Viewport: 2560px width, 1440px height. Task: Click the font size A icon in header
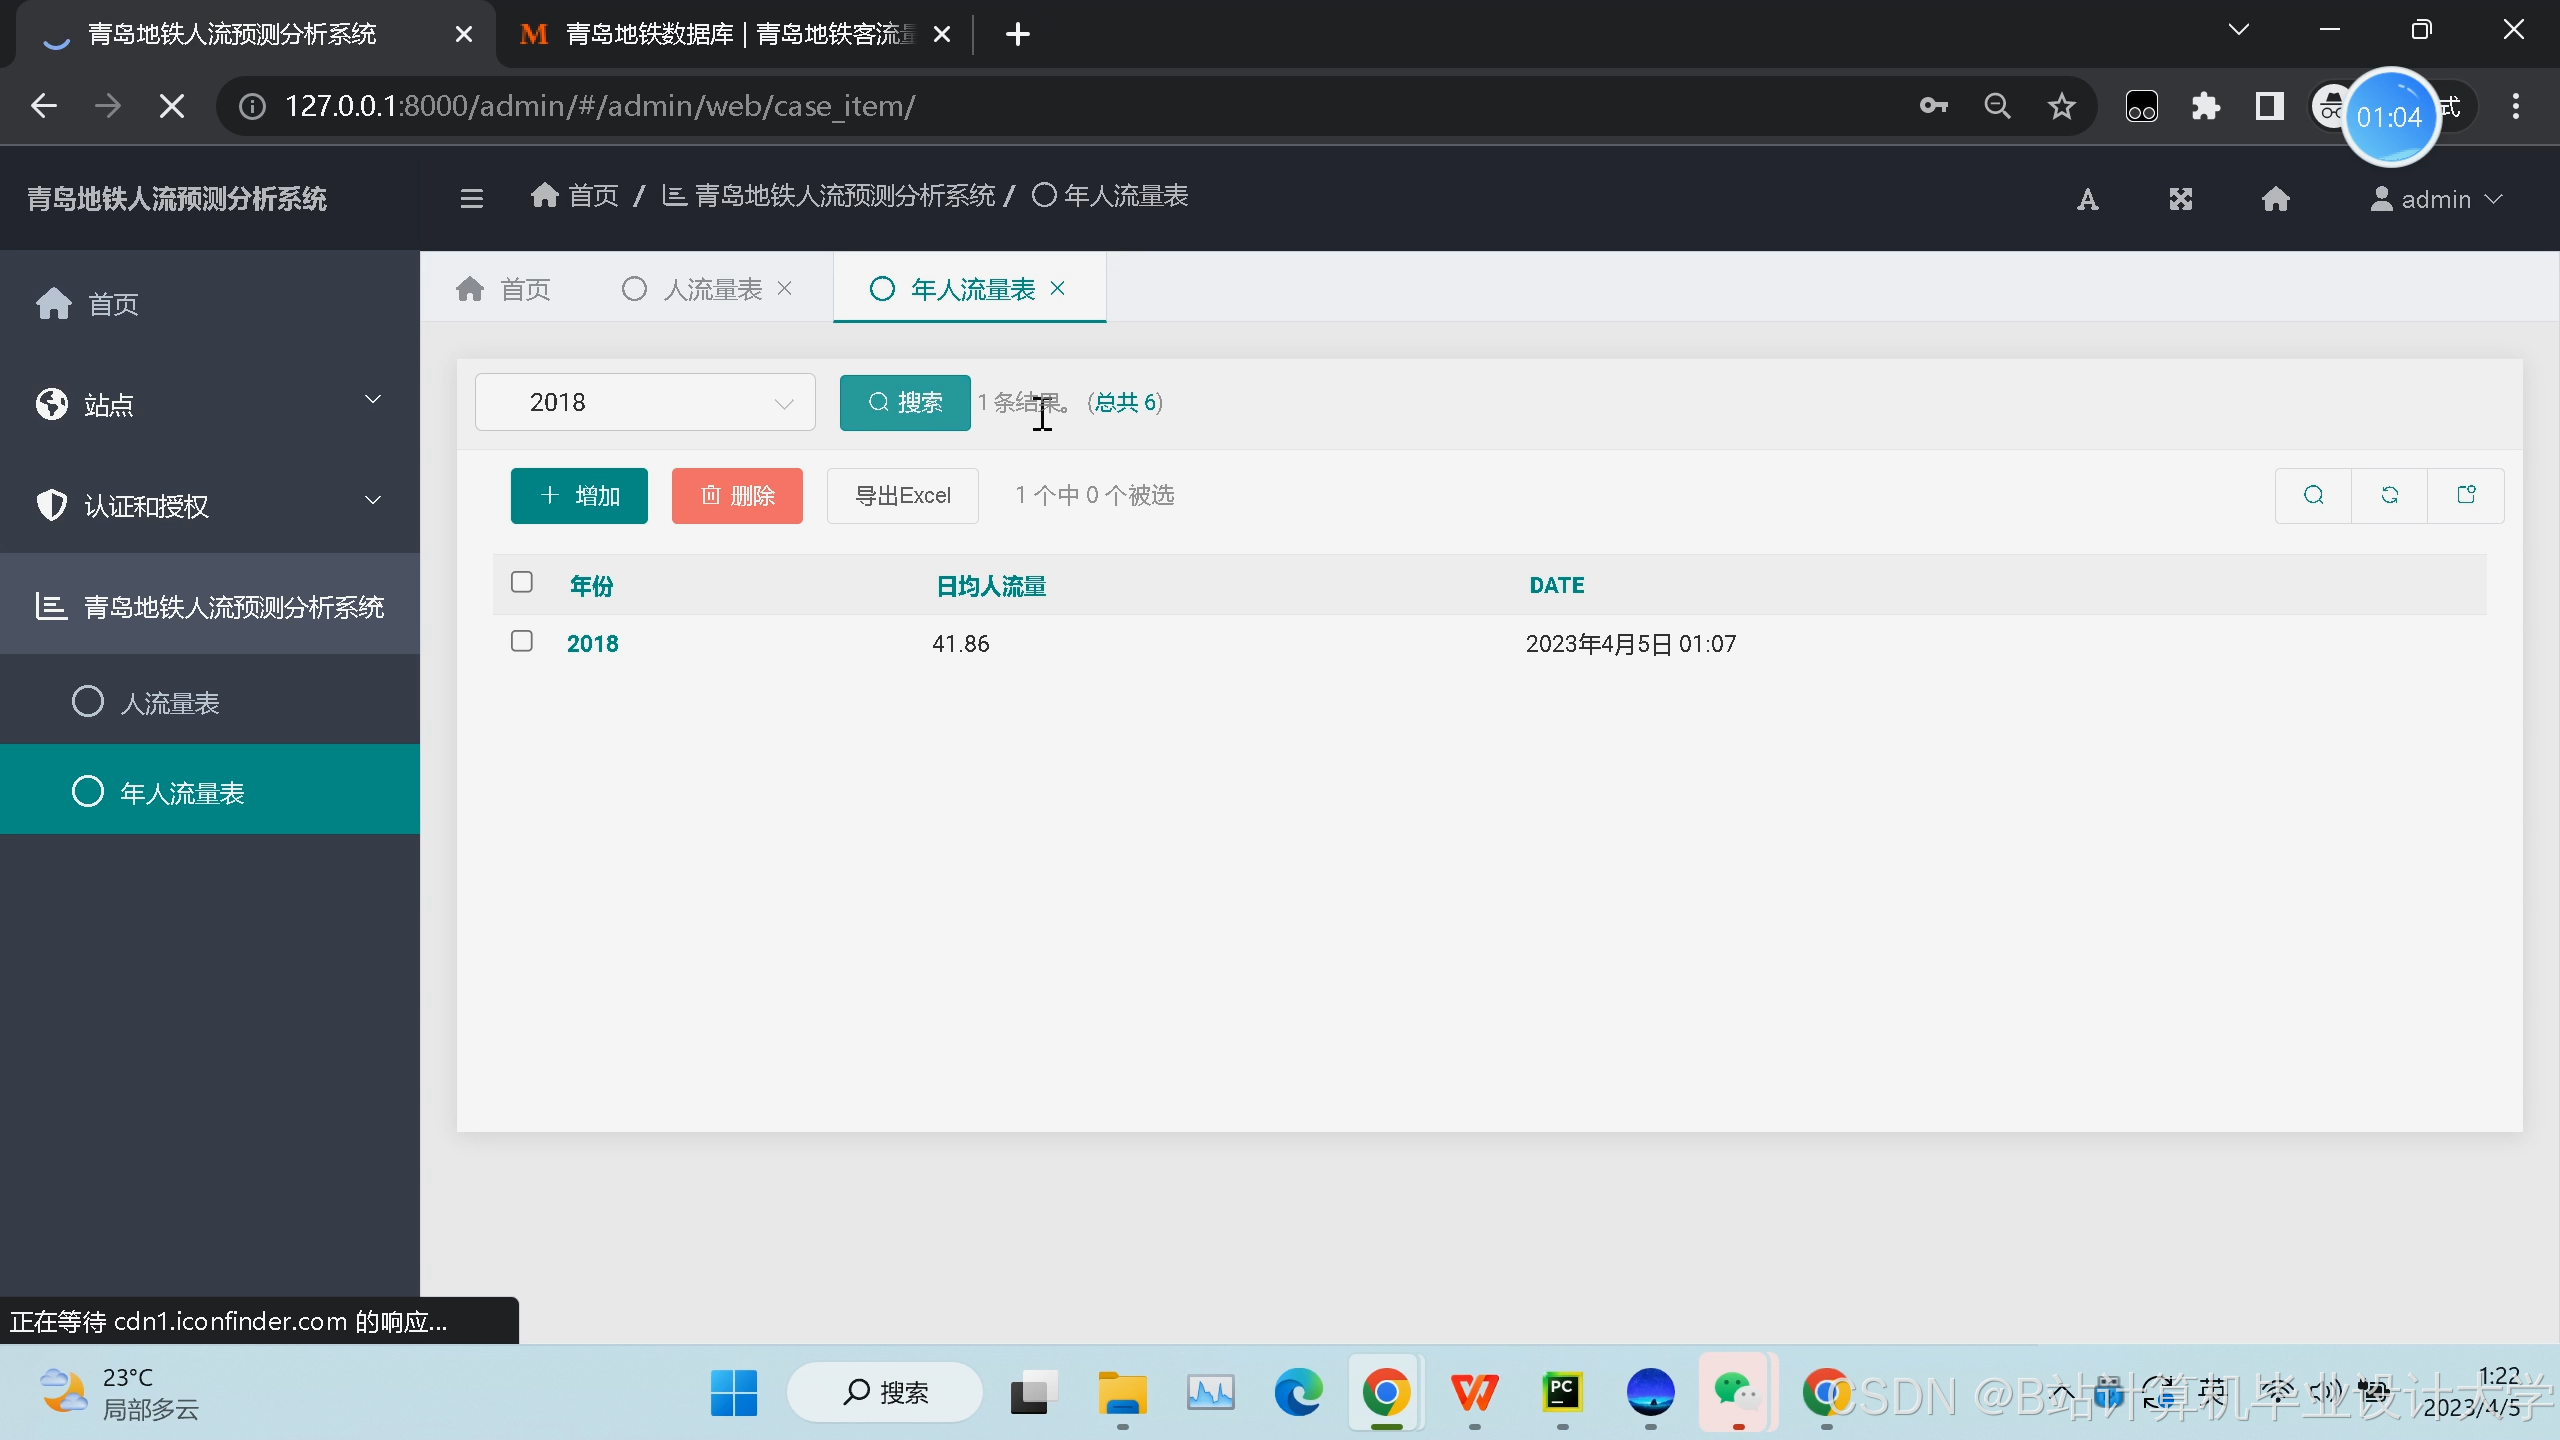[x=2088, y=200]
